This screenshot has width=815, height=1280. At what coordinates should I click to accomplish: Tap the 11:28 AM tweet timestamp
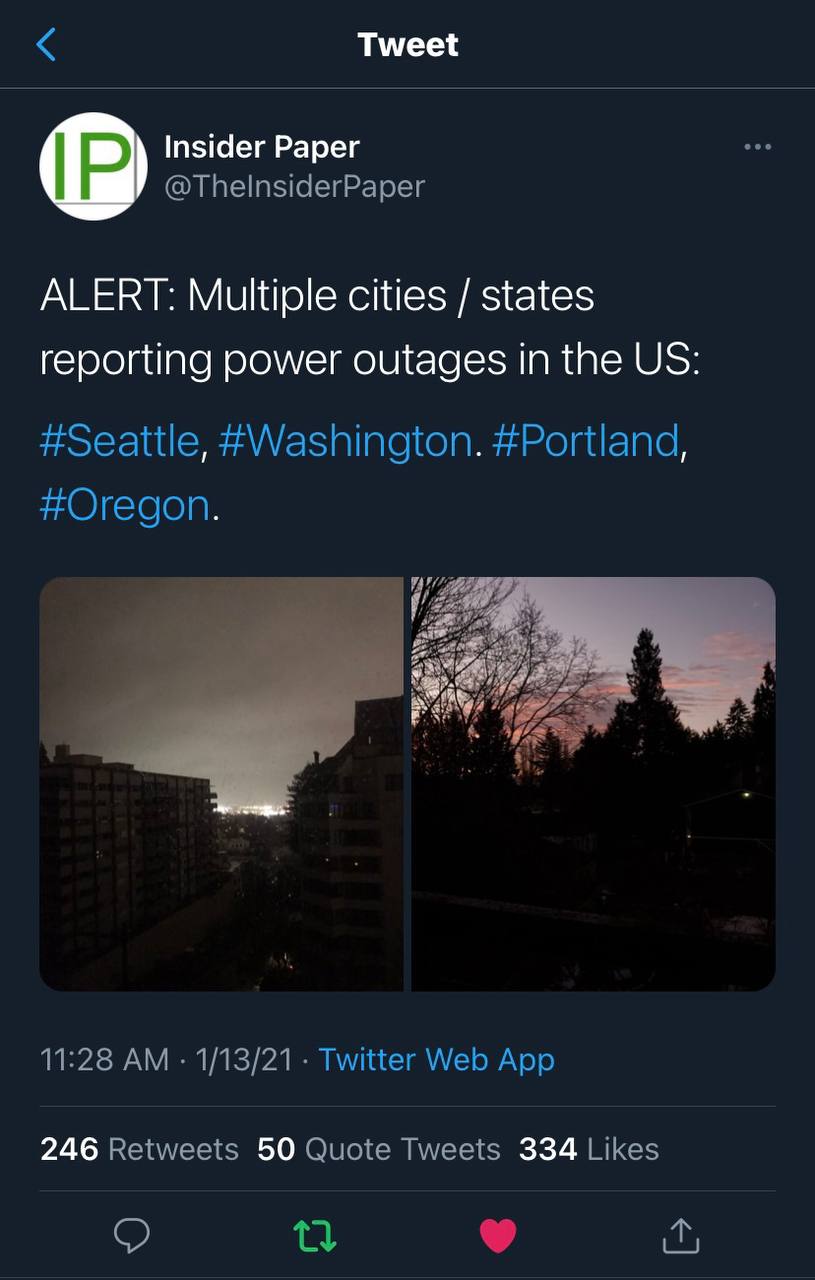pyautogui.click(x=104, y=1059)
